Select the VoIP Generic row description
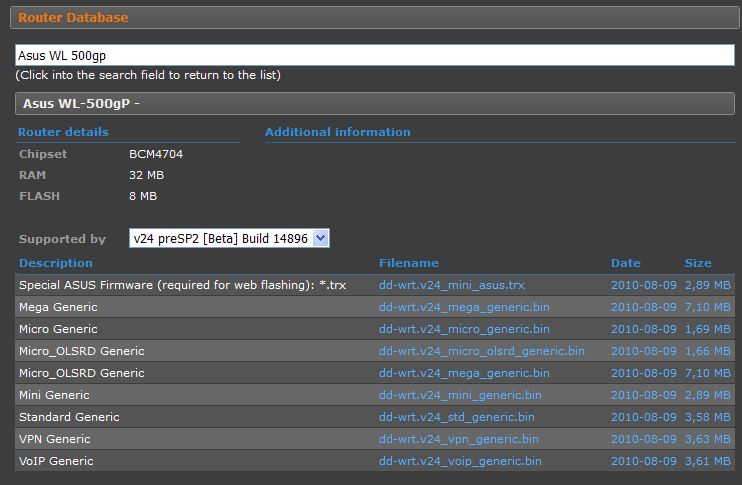Image resolution: width=742 pixels, height=485 pixels. point(56,461)
